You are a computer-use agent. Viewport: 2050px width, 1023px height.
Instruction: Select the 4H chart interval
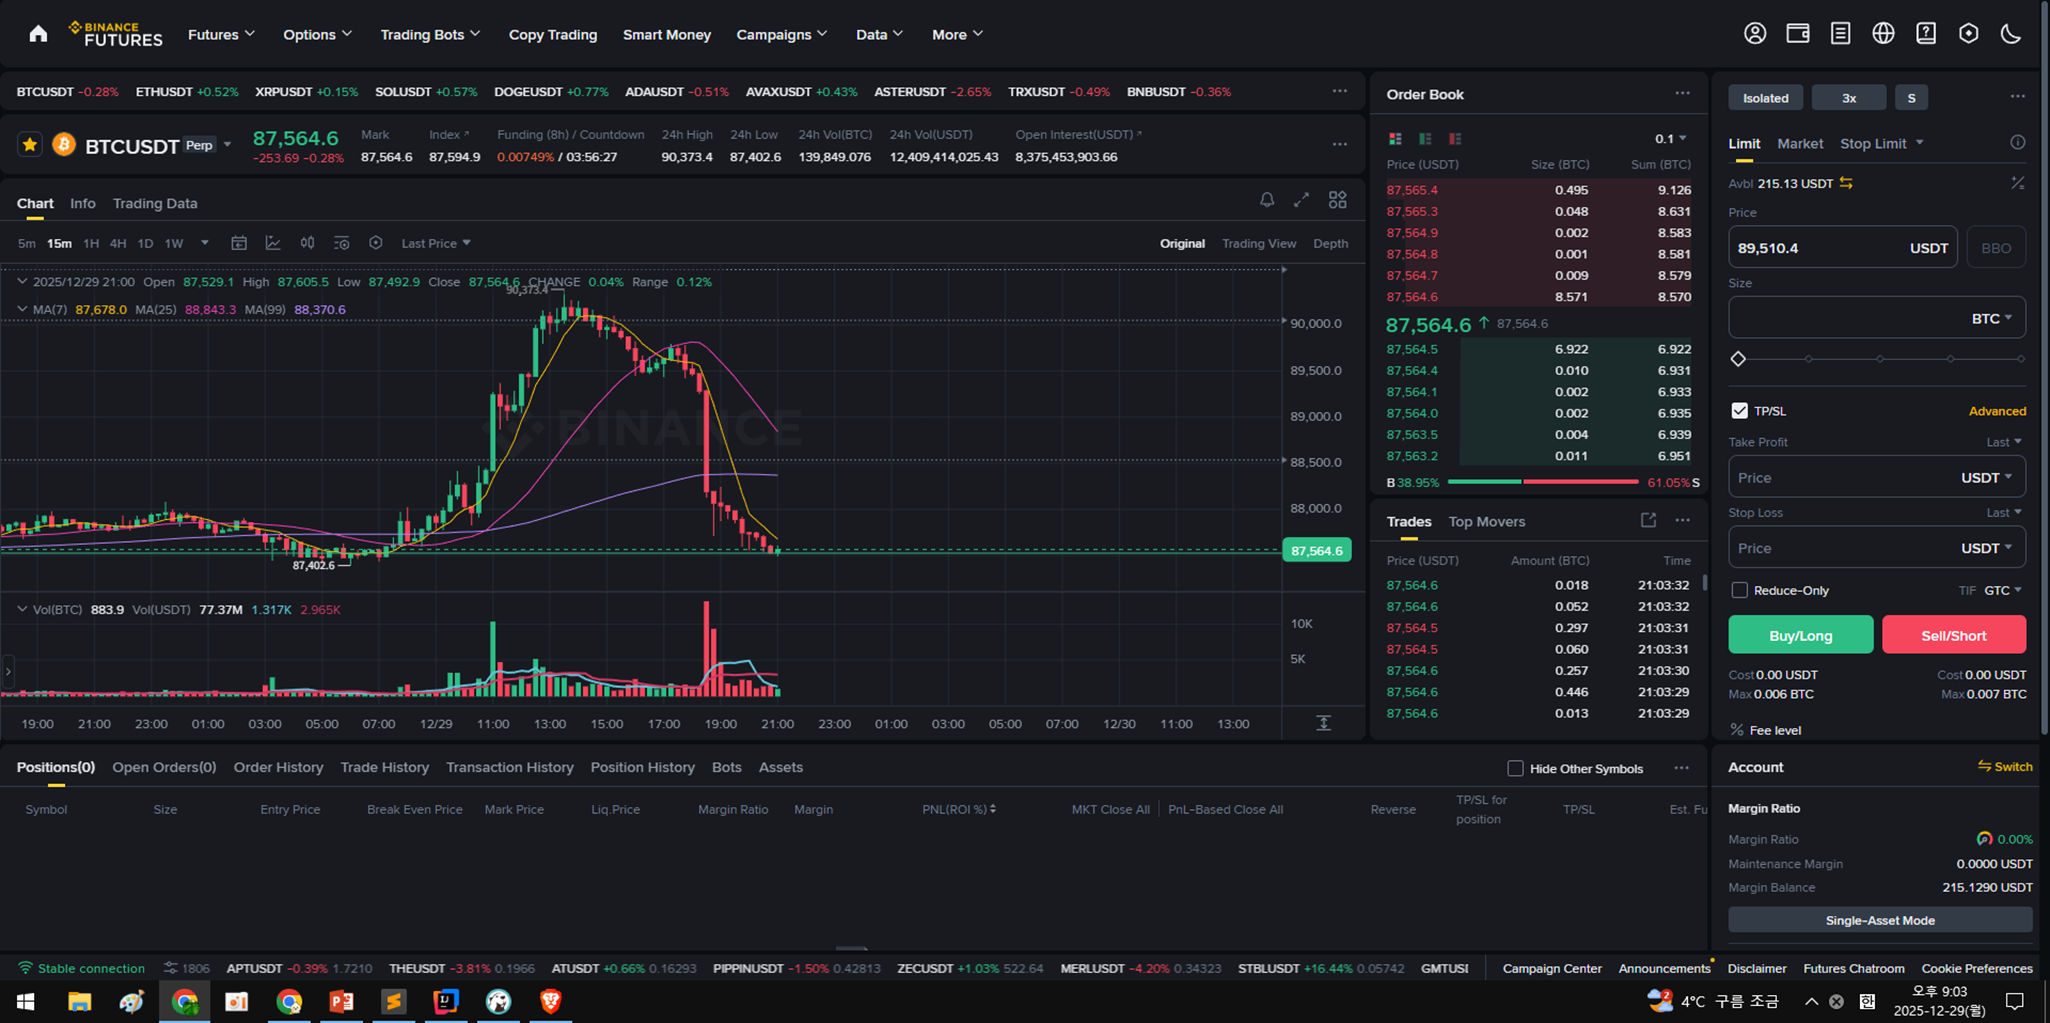pyautogui.click(x=118, y=243)
